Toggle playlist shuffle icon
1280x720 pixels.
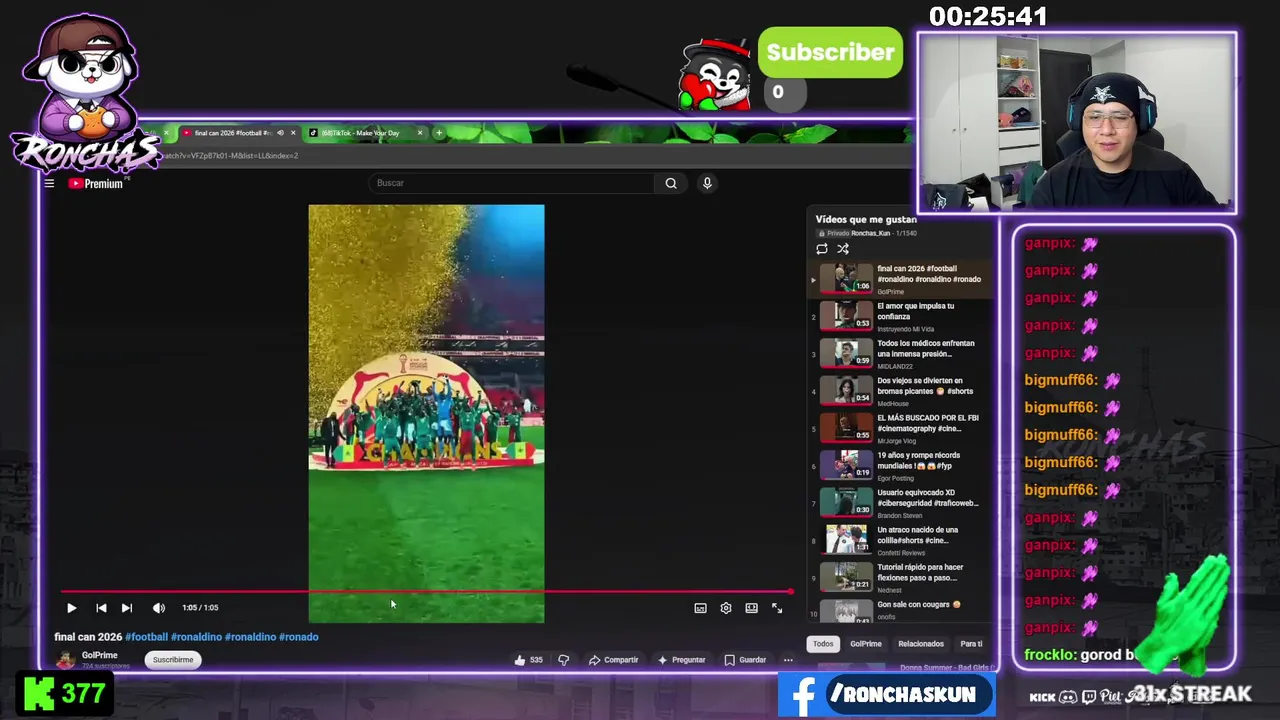click(843, 249)
